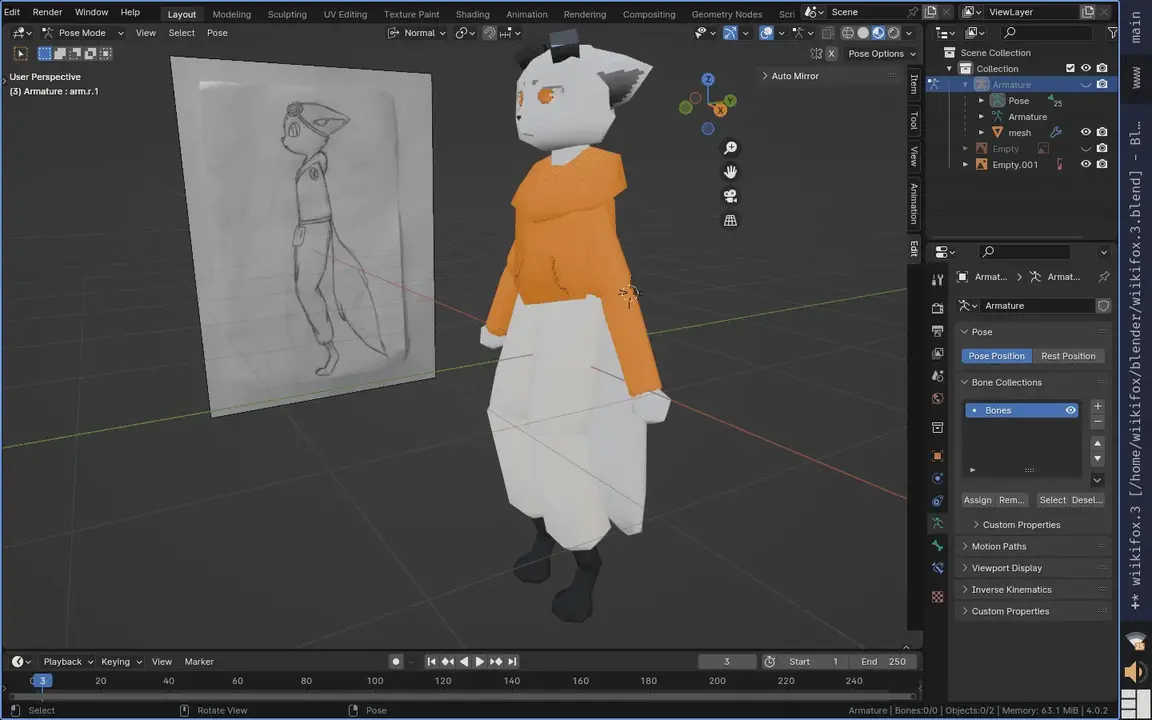
Task: Open the Output properties printer icon
Action: pos(937,331)
